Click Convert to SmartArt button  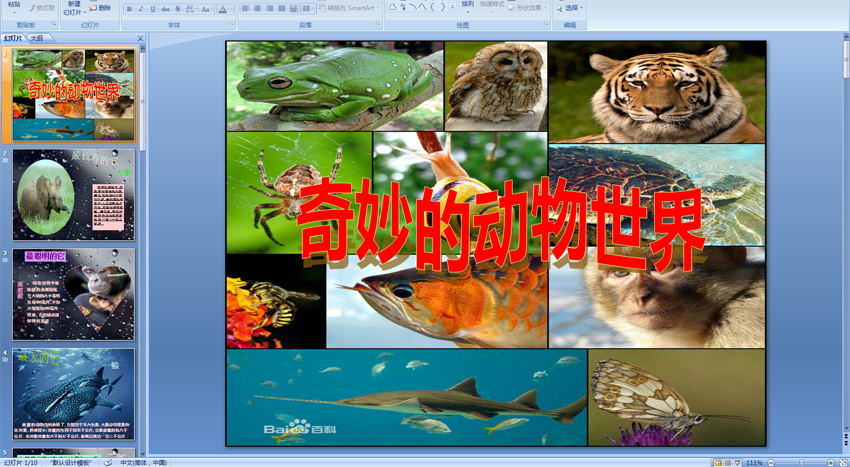[350, 8]
